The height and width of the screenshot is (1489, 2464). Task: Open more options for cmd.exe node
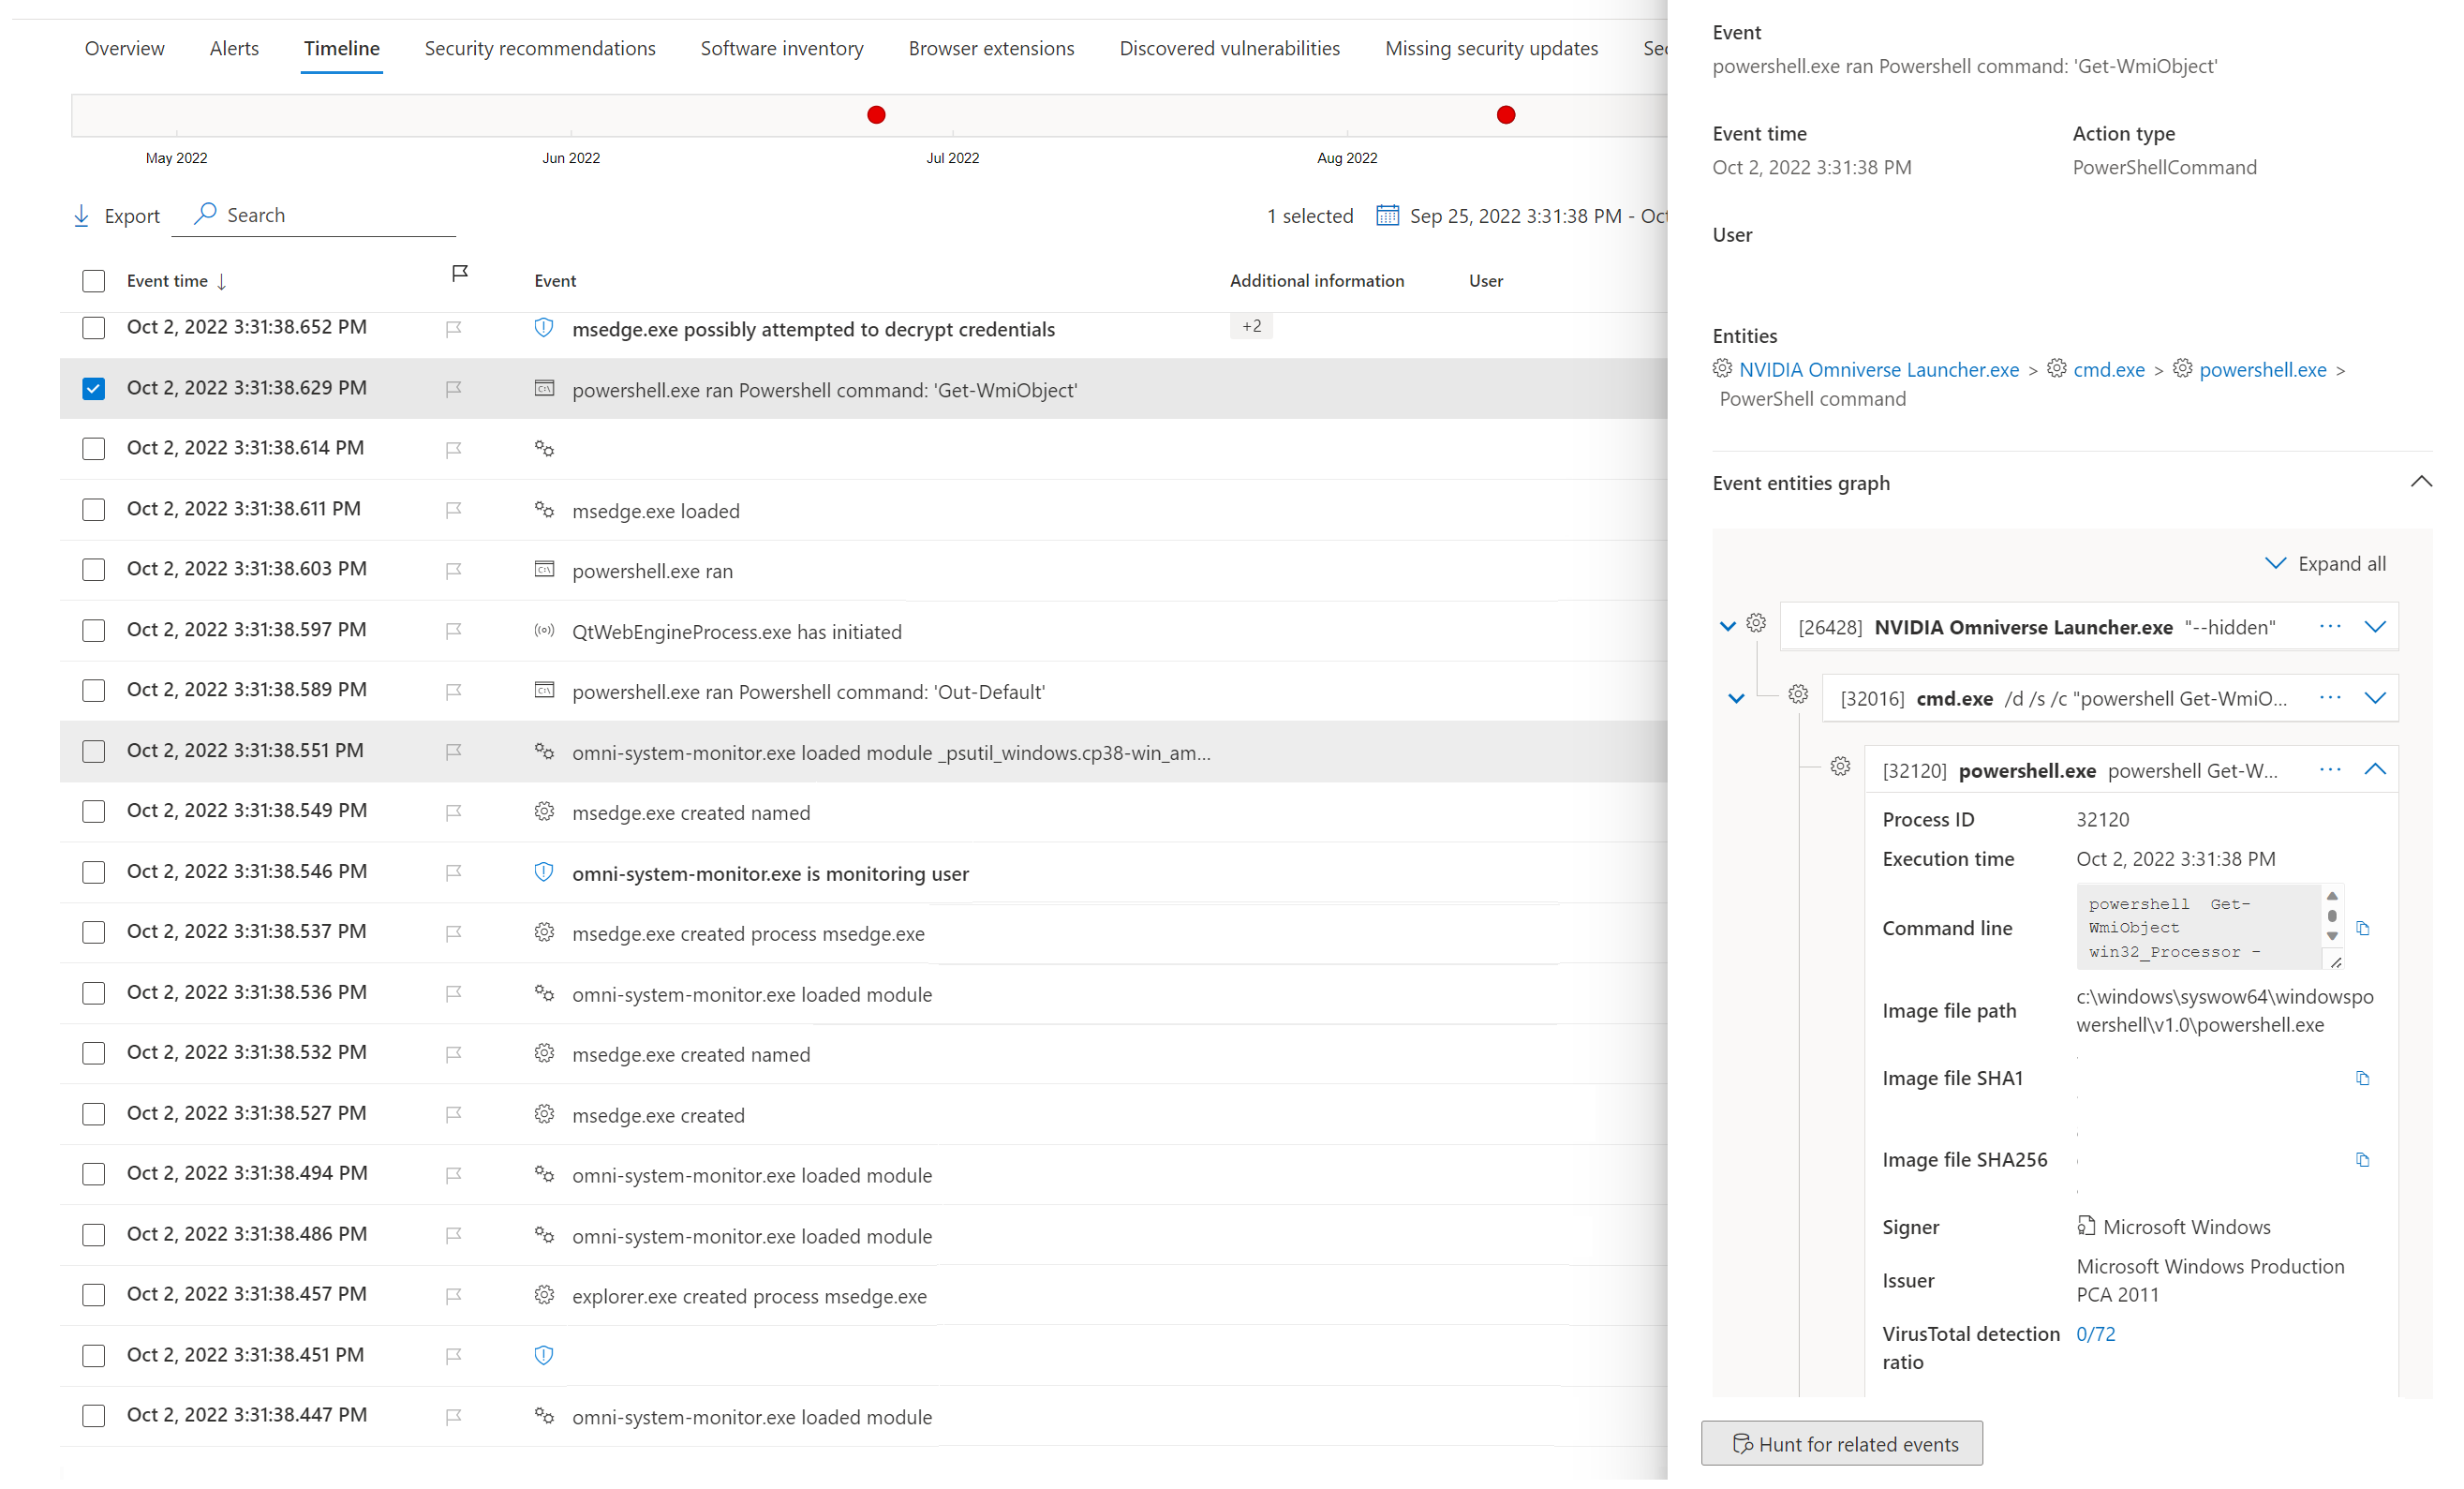click(x=2330, y=698)
